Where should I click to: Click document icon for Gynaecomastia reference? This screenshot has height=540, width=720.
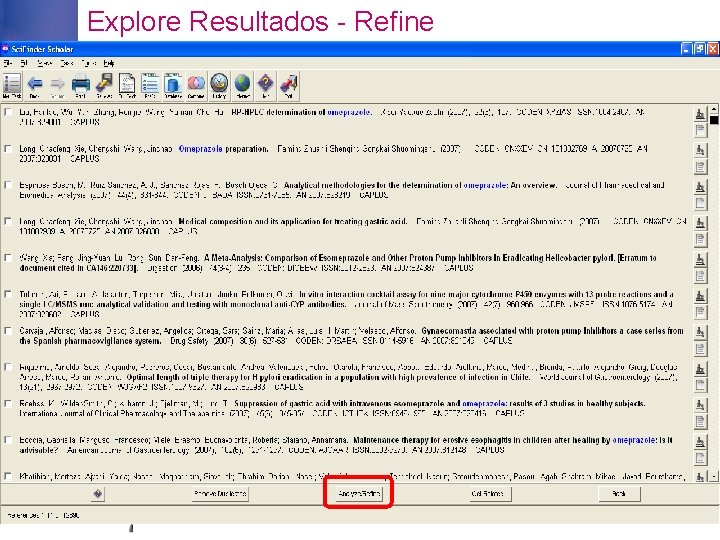point(700,349)
